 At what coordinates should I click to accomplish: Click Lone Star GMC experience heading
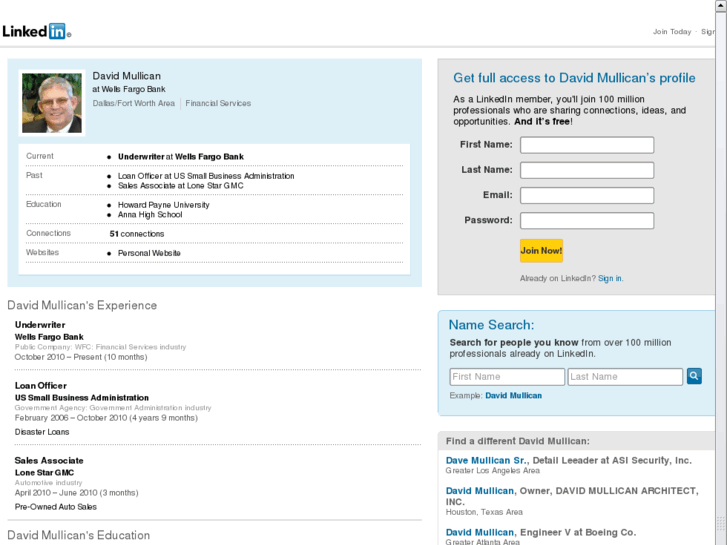44,473
